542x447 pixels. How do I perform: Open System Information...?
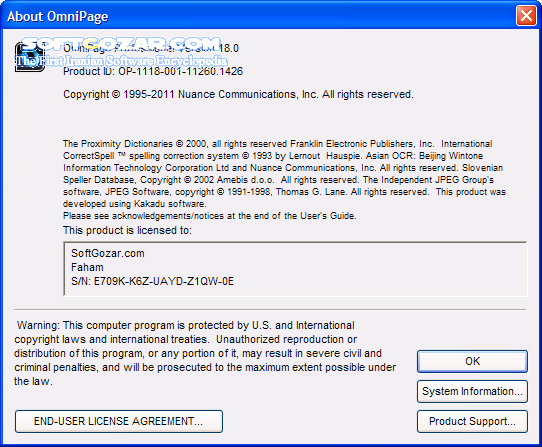click(x=472, y=391)
